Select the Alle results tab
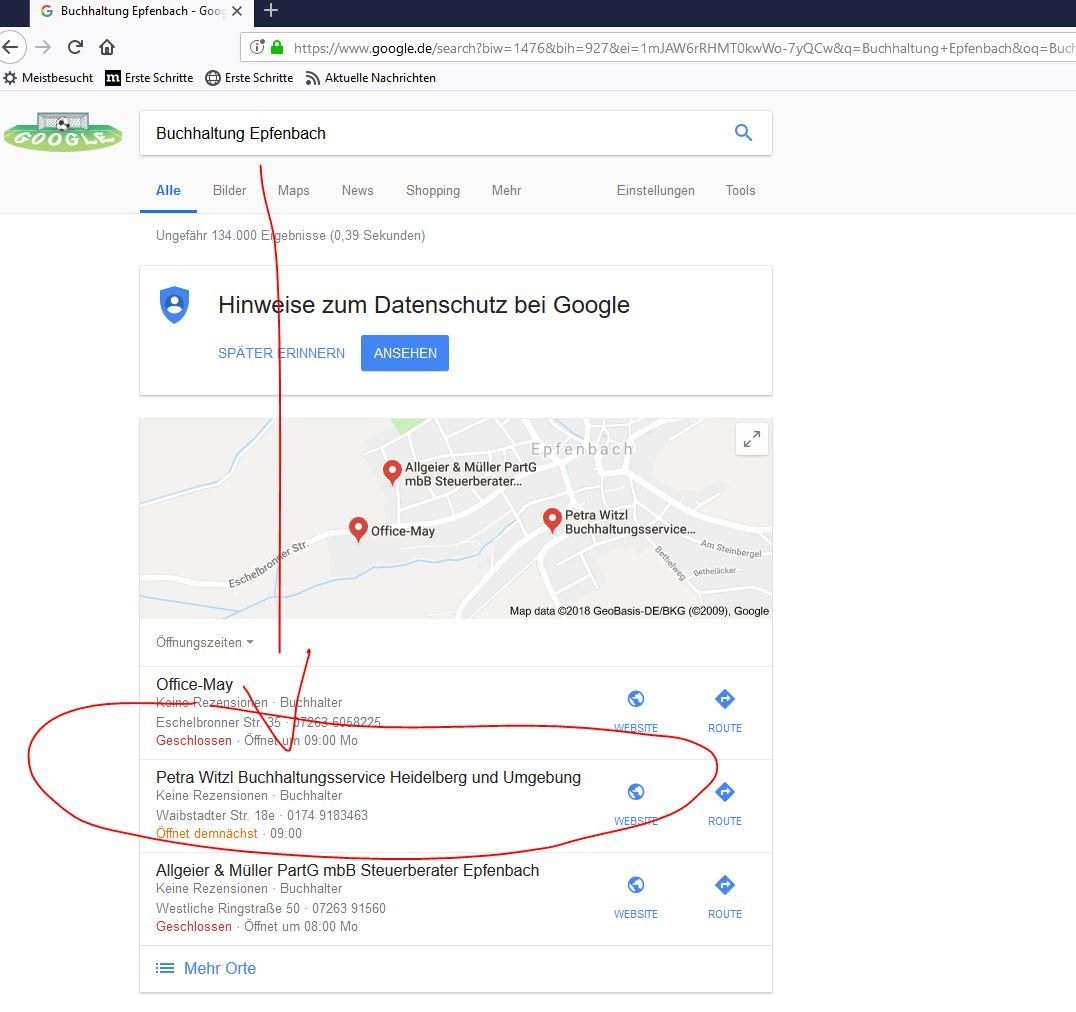The width and height of the screenshot is (1076, 1012). [x=168, y=191]
